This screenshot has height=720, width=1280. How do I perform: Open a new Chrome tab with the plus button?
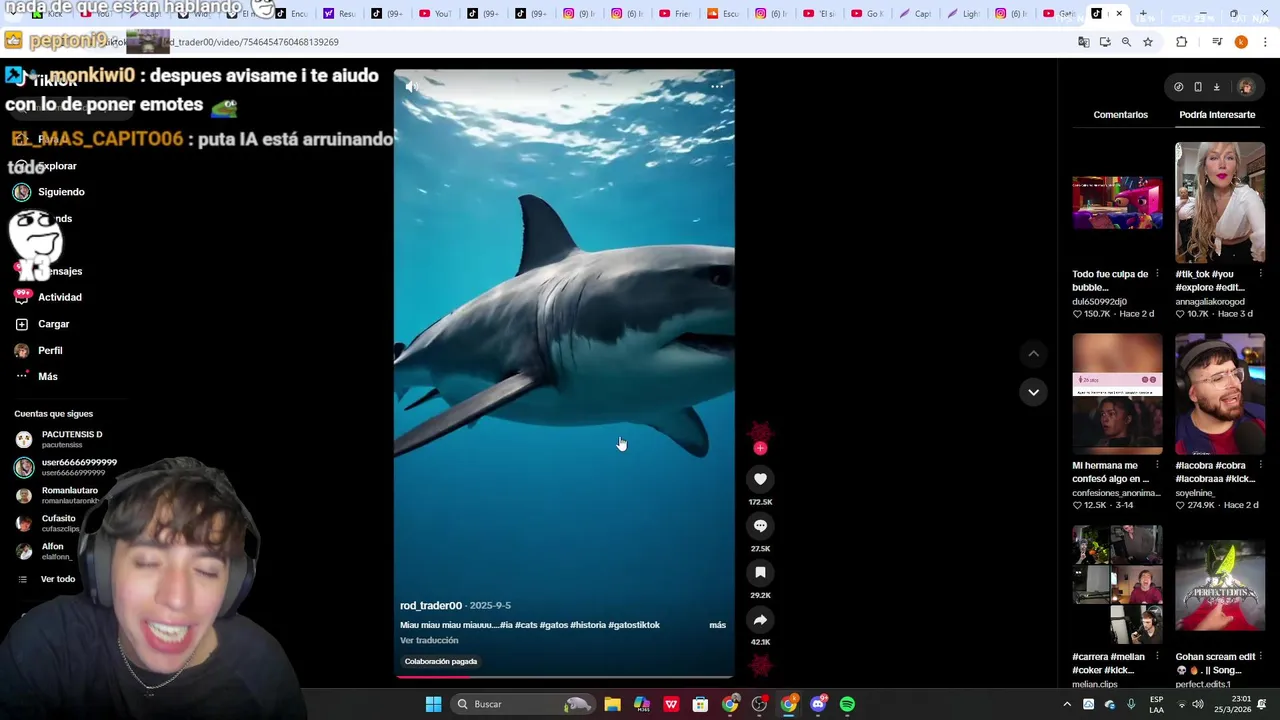[x=1143, y=14]
